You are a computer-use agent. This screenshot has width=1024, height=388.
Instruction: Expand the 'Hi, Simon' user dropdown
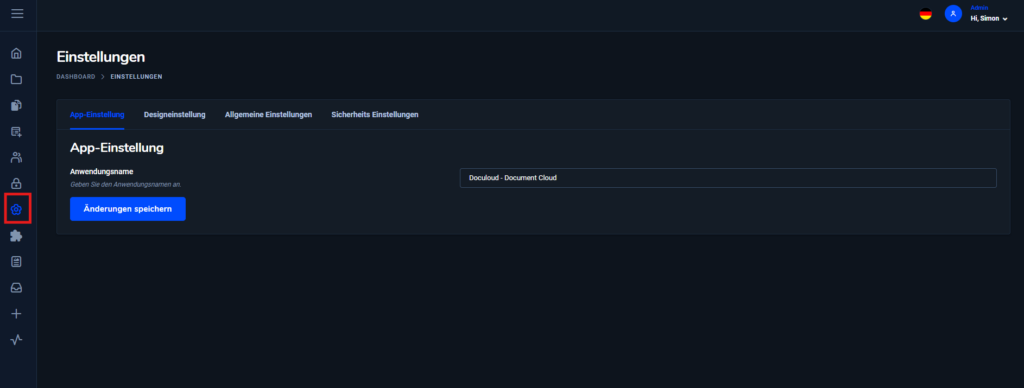989,18
